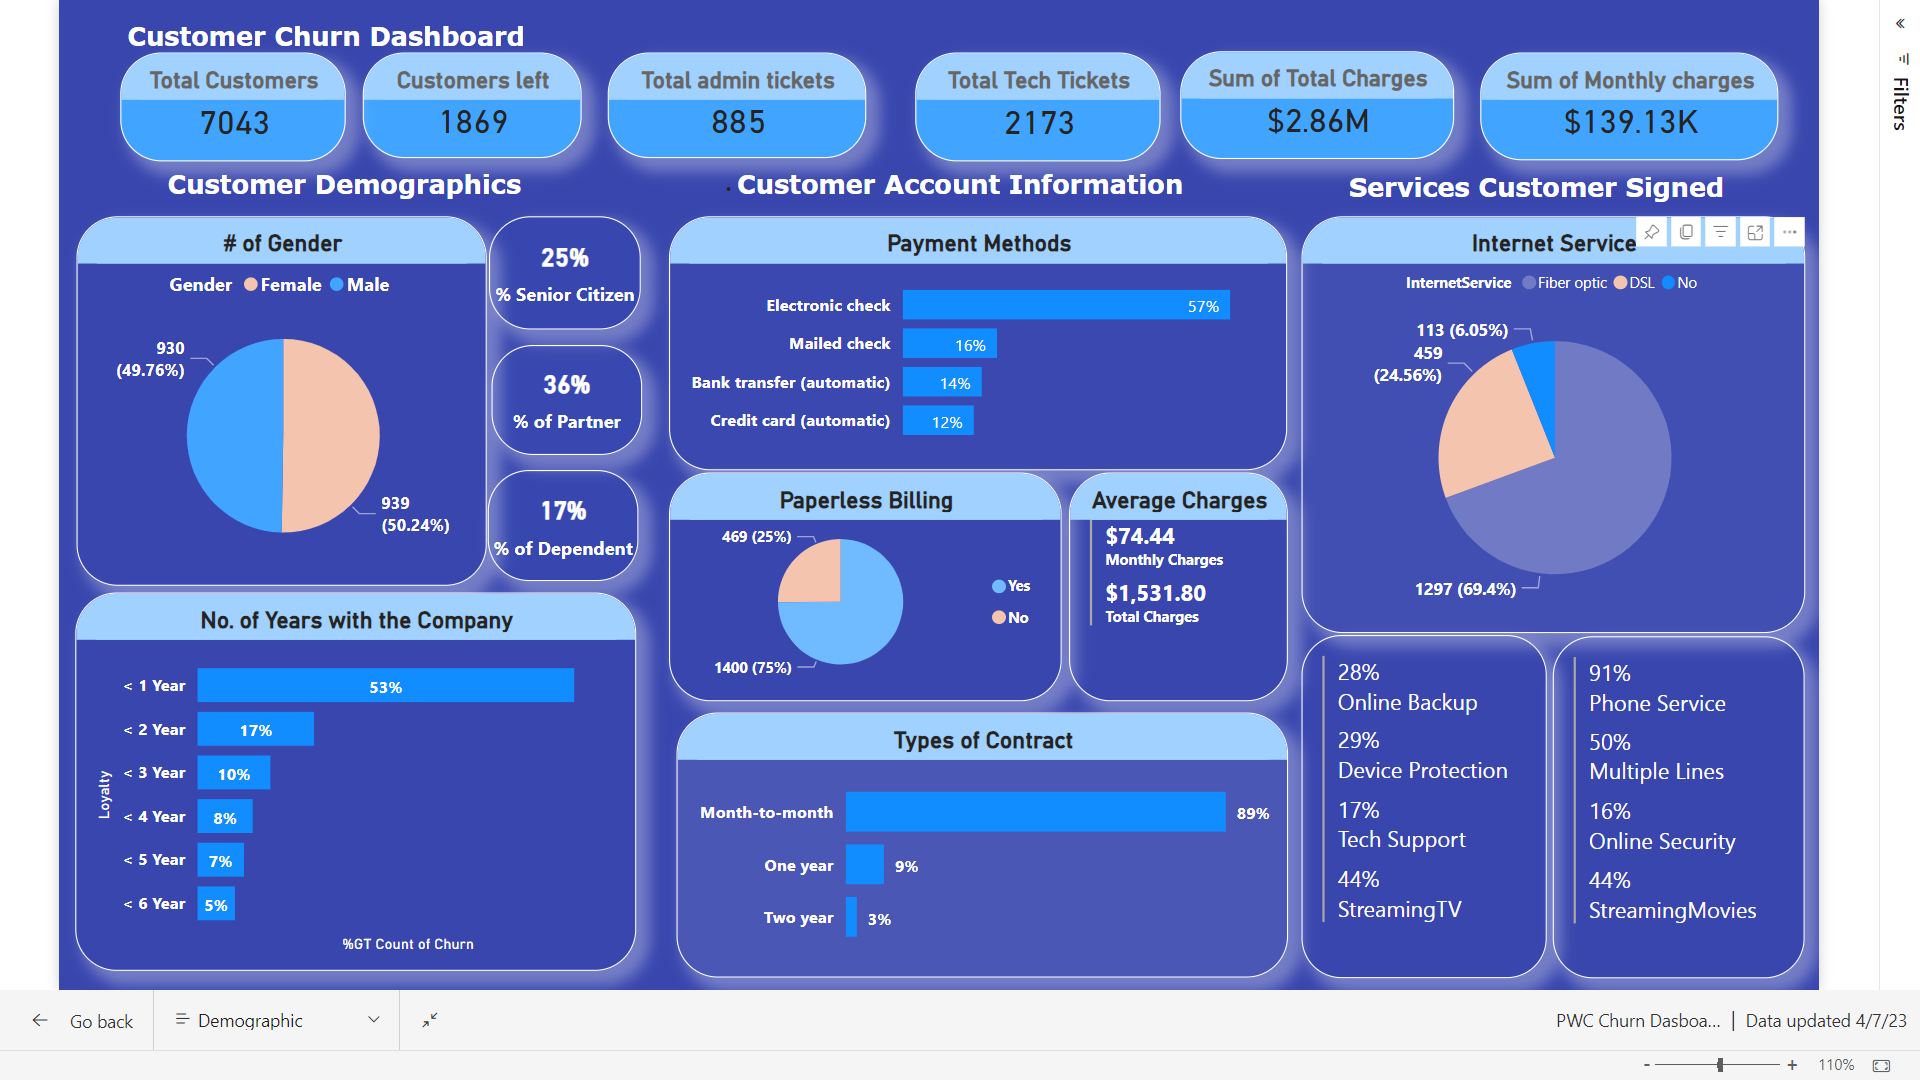Open more options for Internet Service visual
Screen dimensions: 1920x1080
tap(1789, 232)
